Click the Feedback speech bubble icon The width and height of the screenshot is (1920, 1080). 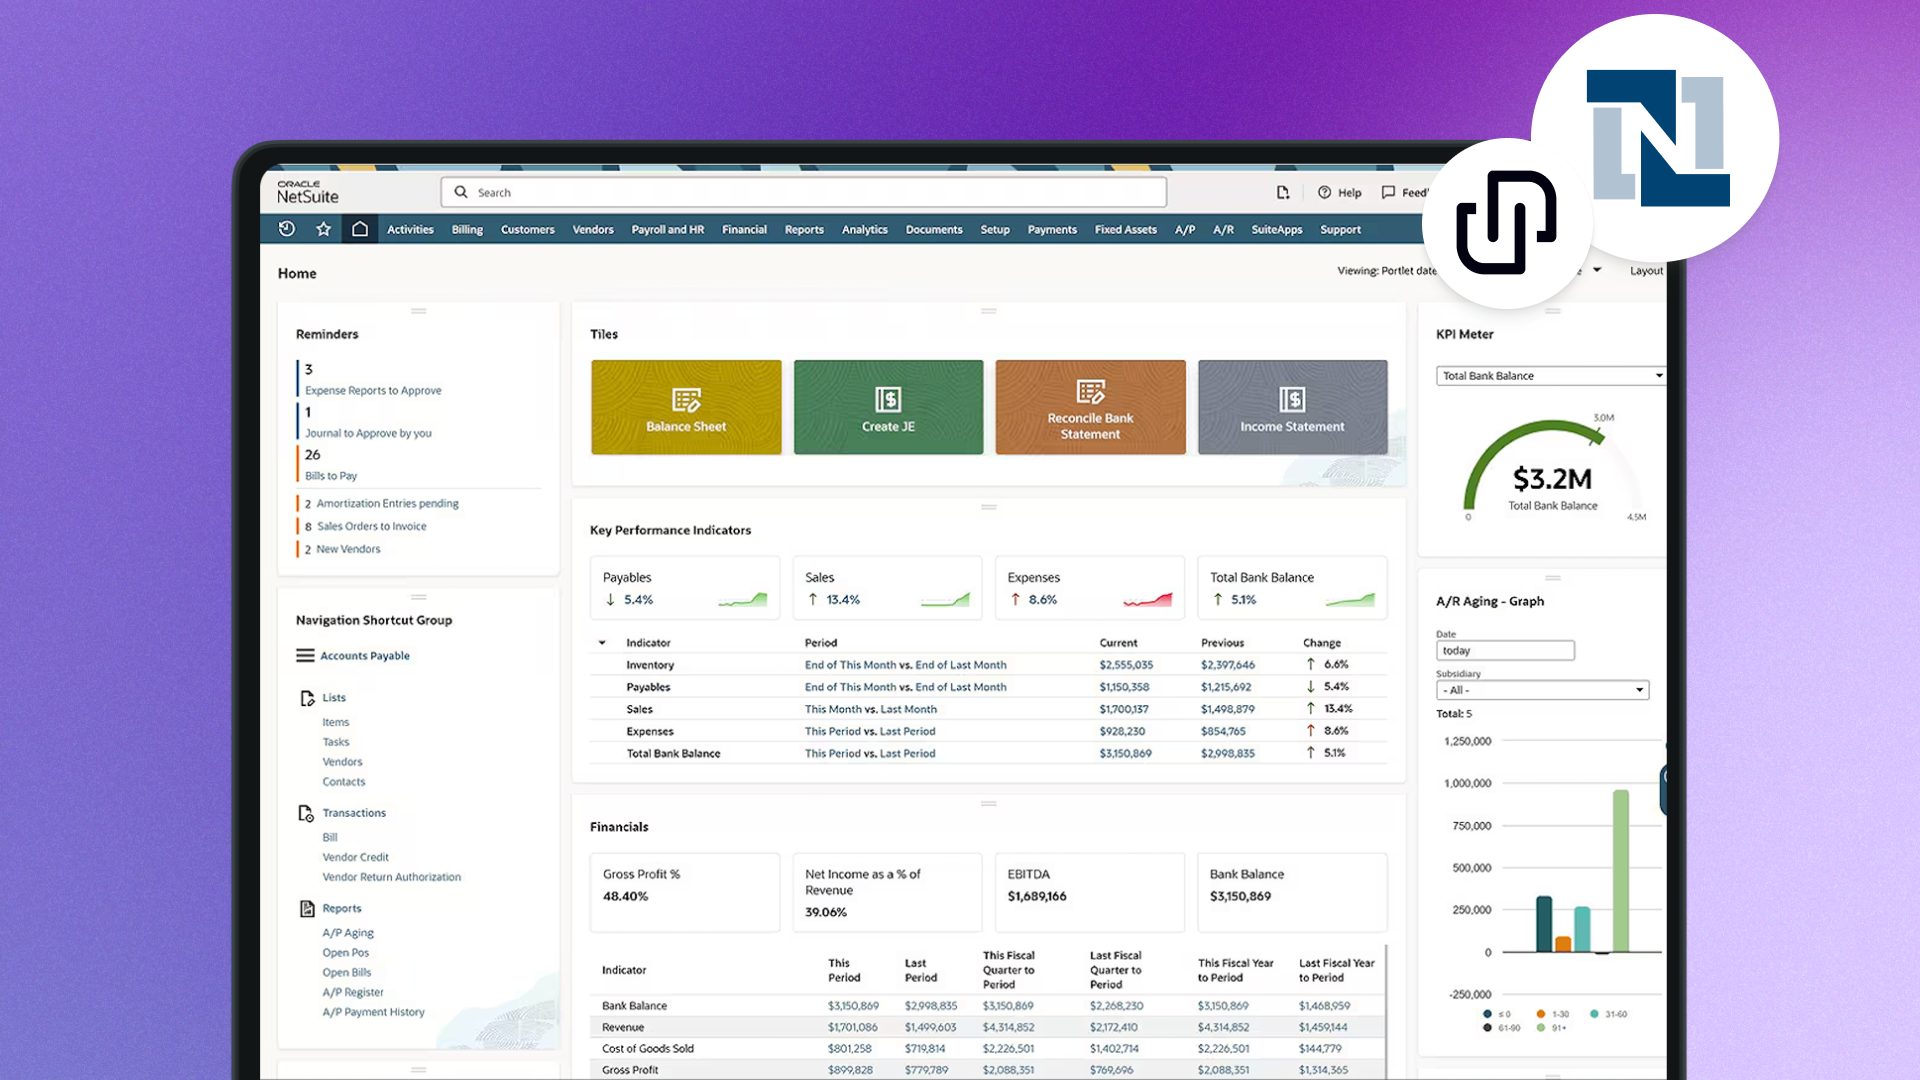pos(1388,192)
